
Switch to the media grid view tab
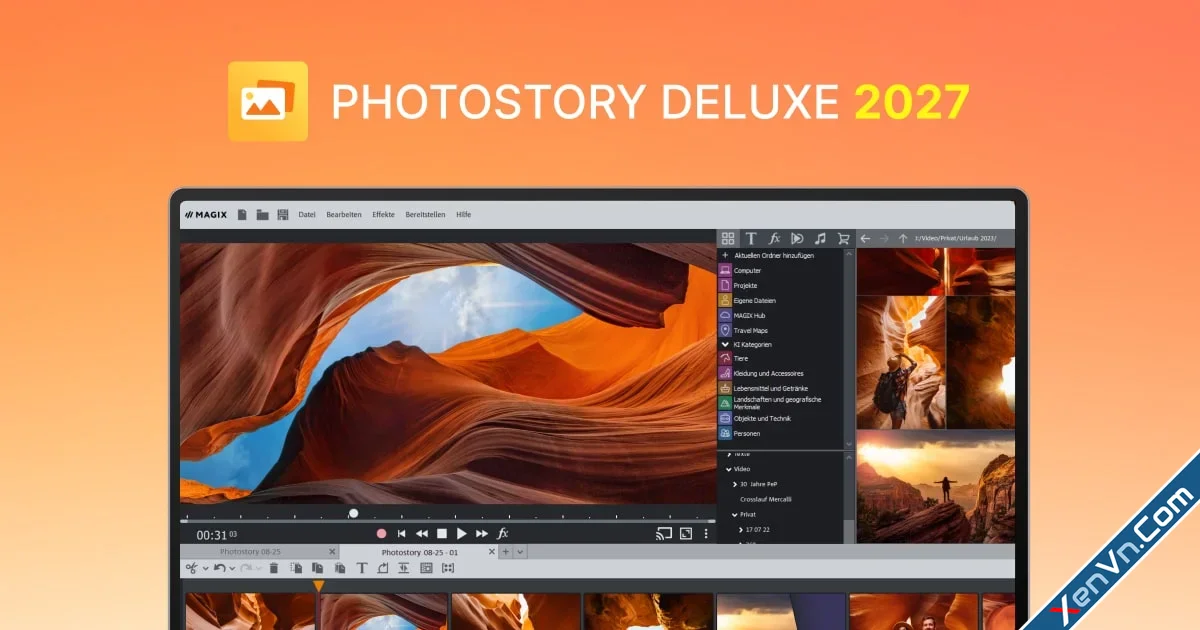point(728,238)
